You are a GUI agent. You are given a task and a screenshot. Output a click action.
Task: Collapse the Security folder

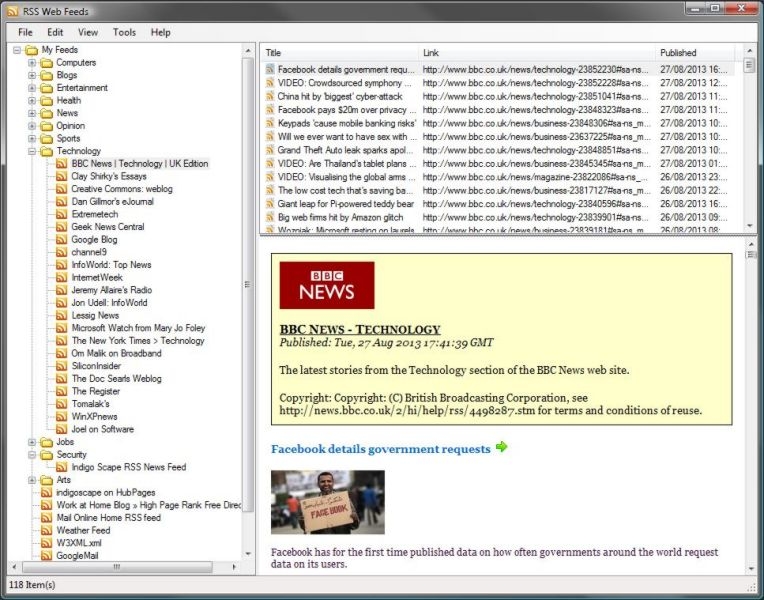click(32, 455)
